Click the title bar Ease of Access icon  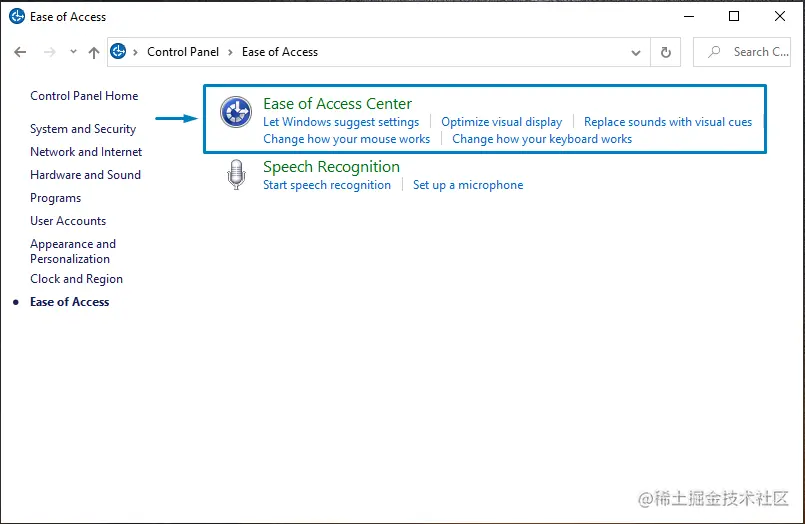[x=17, y=16]
